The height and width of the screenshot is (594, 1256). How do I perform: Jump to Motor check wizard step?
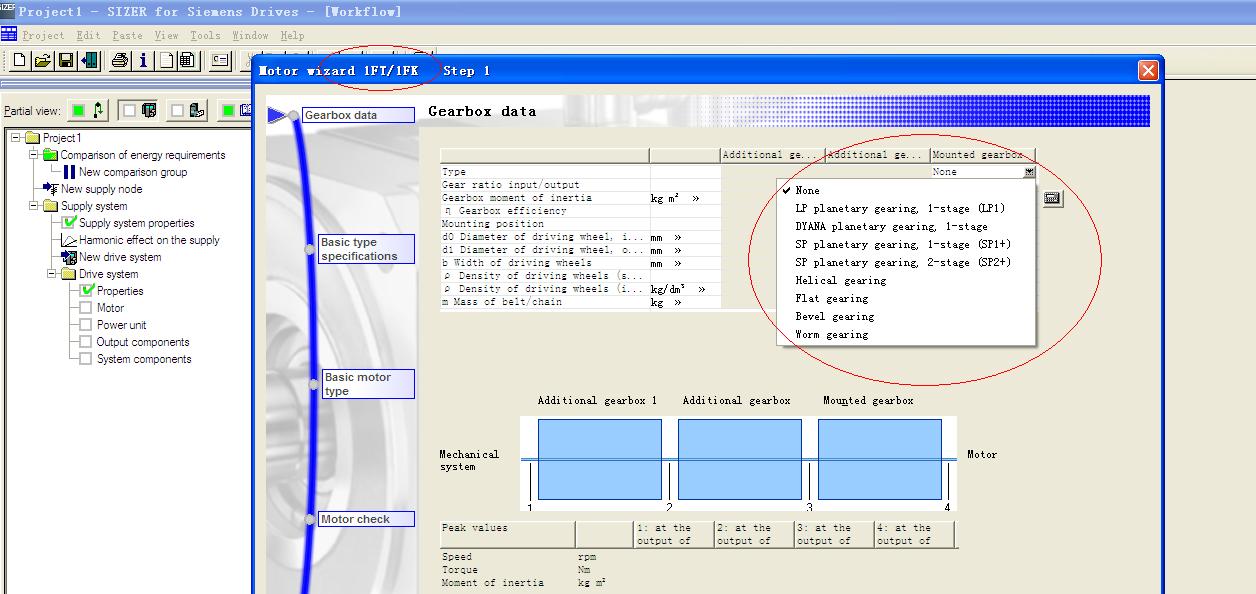(366, 519)
